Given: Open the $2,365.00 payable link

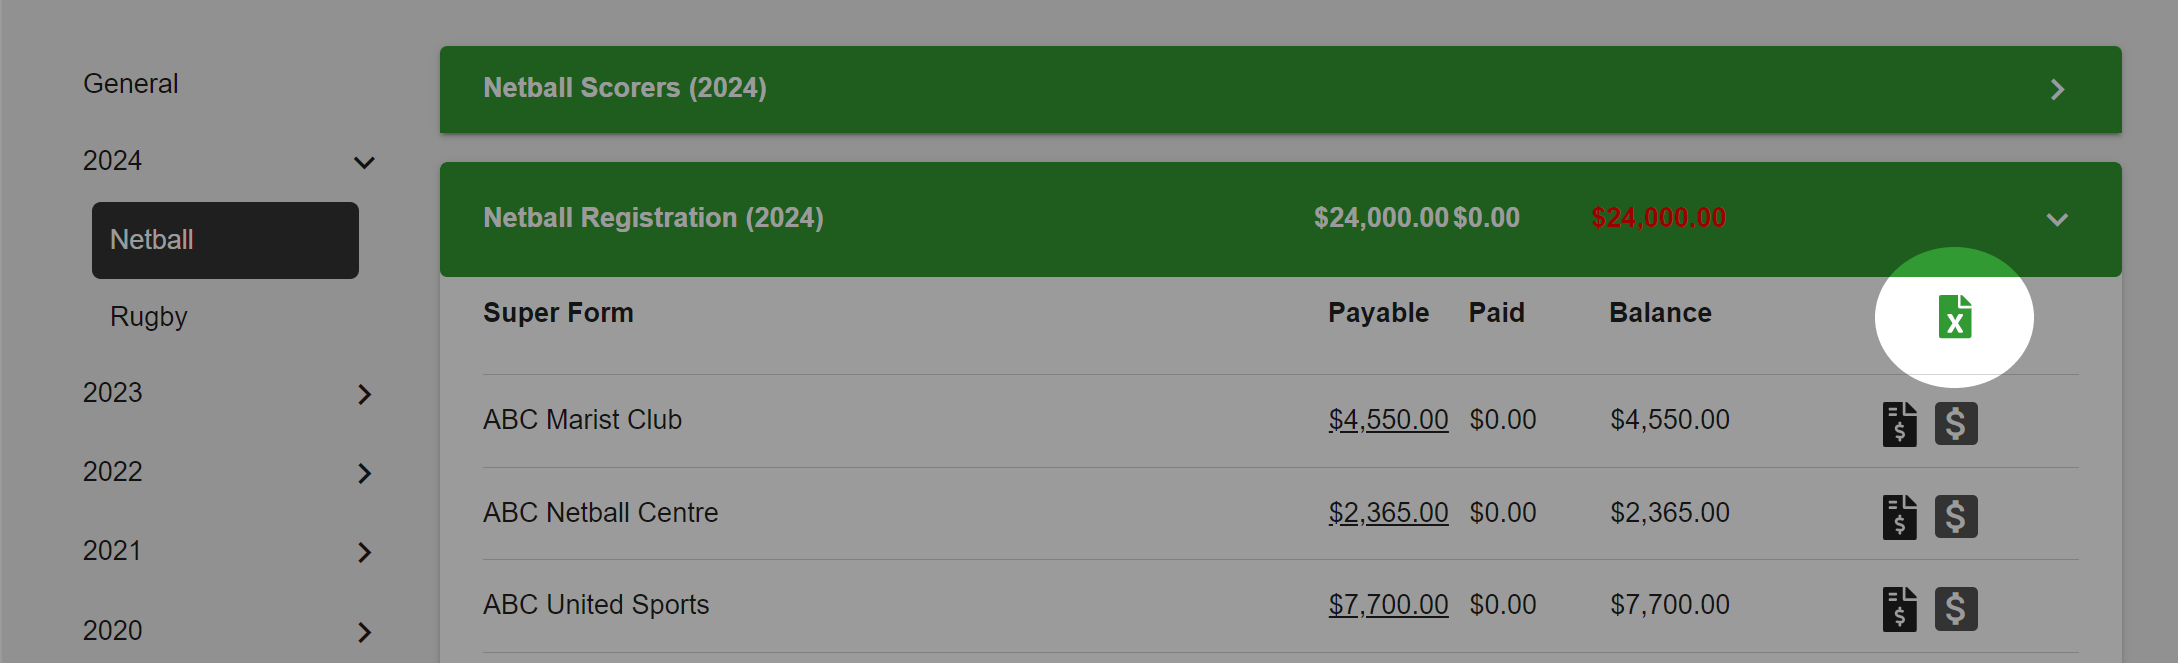Looking at the screenshot, I should coord(1388,513).
